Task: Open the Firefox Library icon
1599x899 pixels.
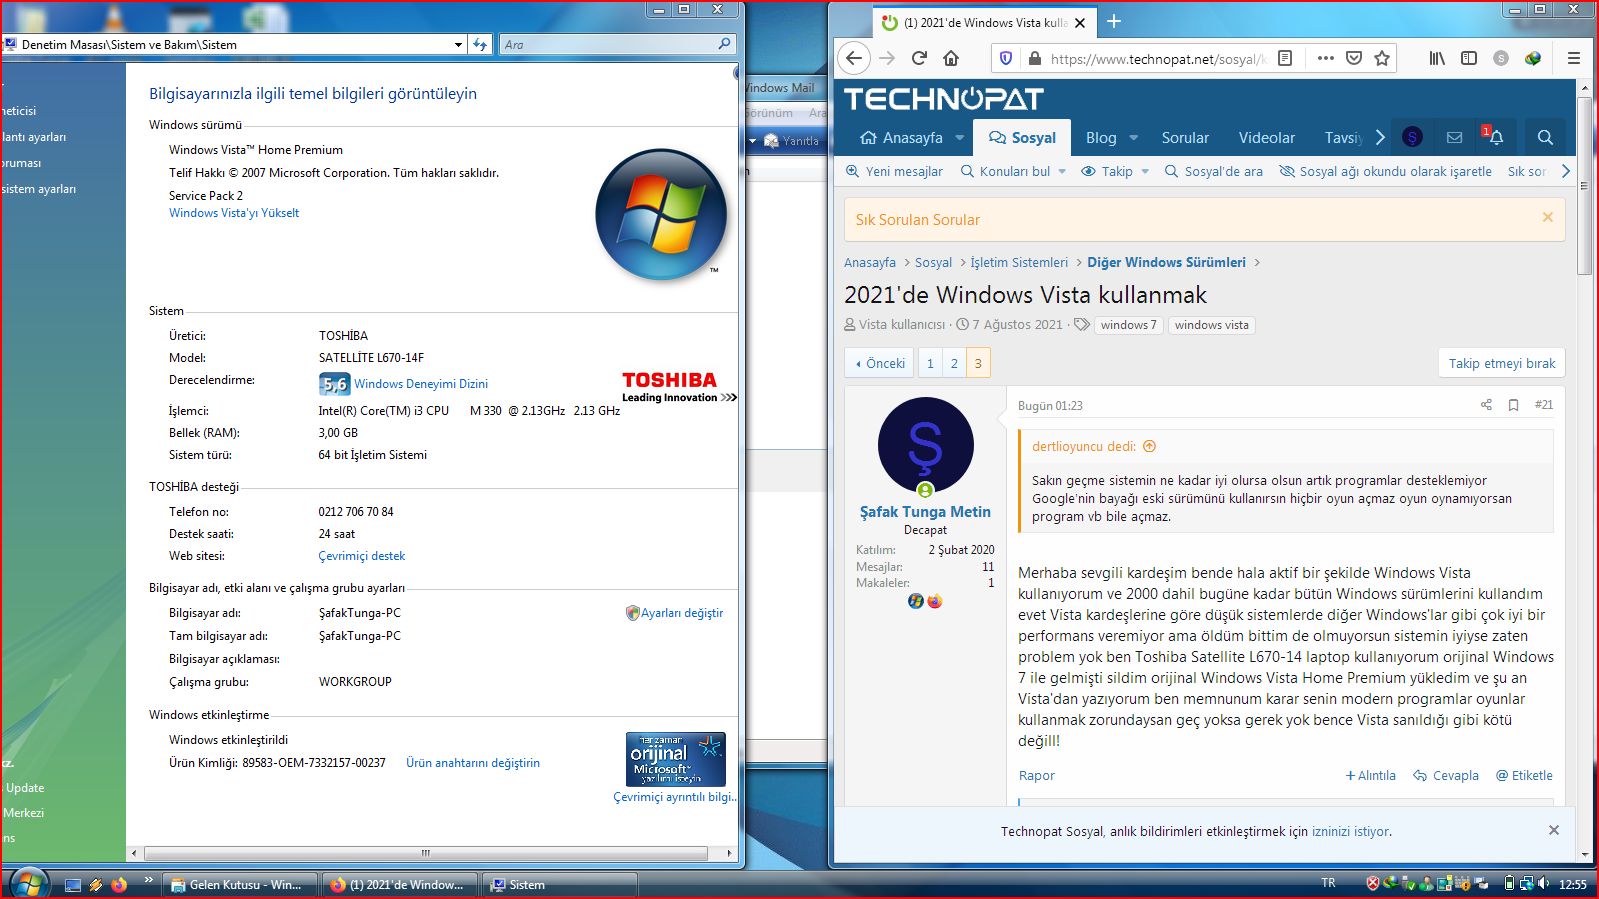Action: tap(1437, 58)
